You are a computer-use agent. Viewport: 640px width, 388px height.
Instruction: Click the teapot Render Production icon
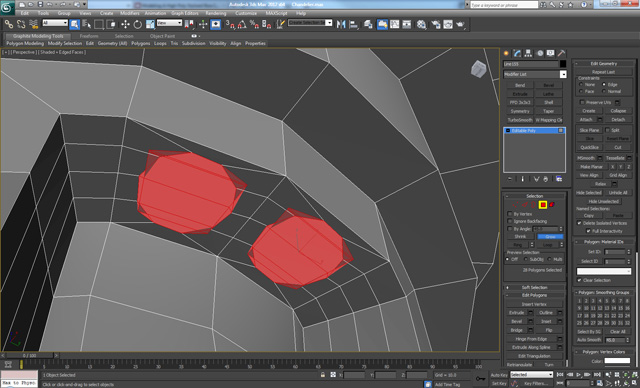[461, 24]
